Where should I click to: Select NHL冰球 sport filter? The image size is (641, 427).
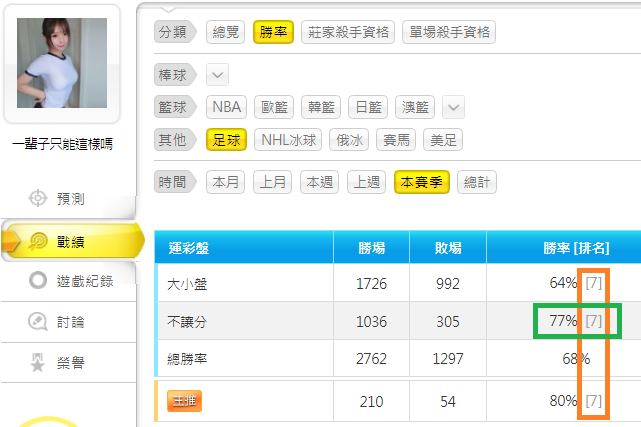click(288, 140)
